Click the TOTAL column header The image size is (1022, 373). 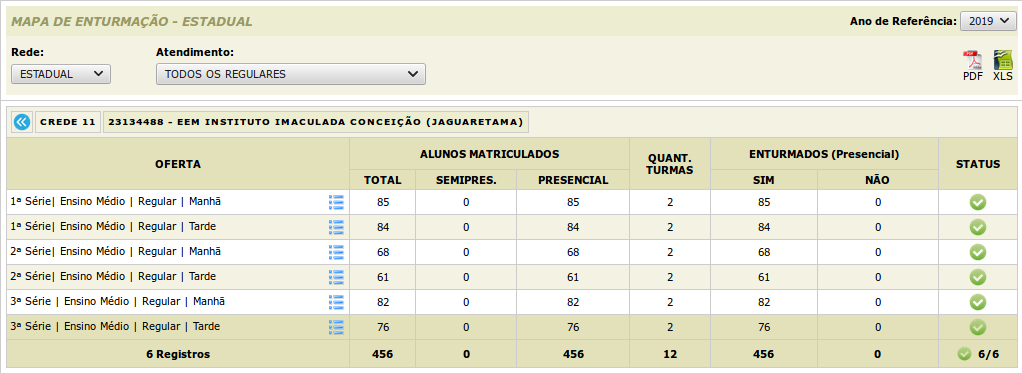383,180
